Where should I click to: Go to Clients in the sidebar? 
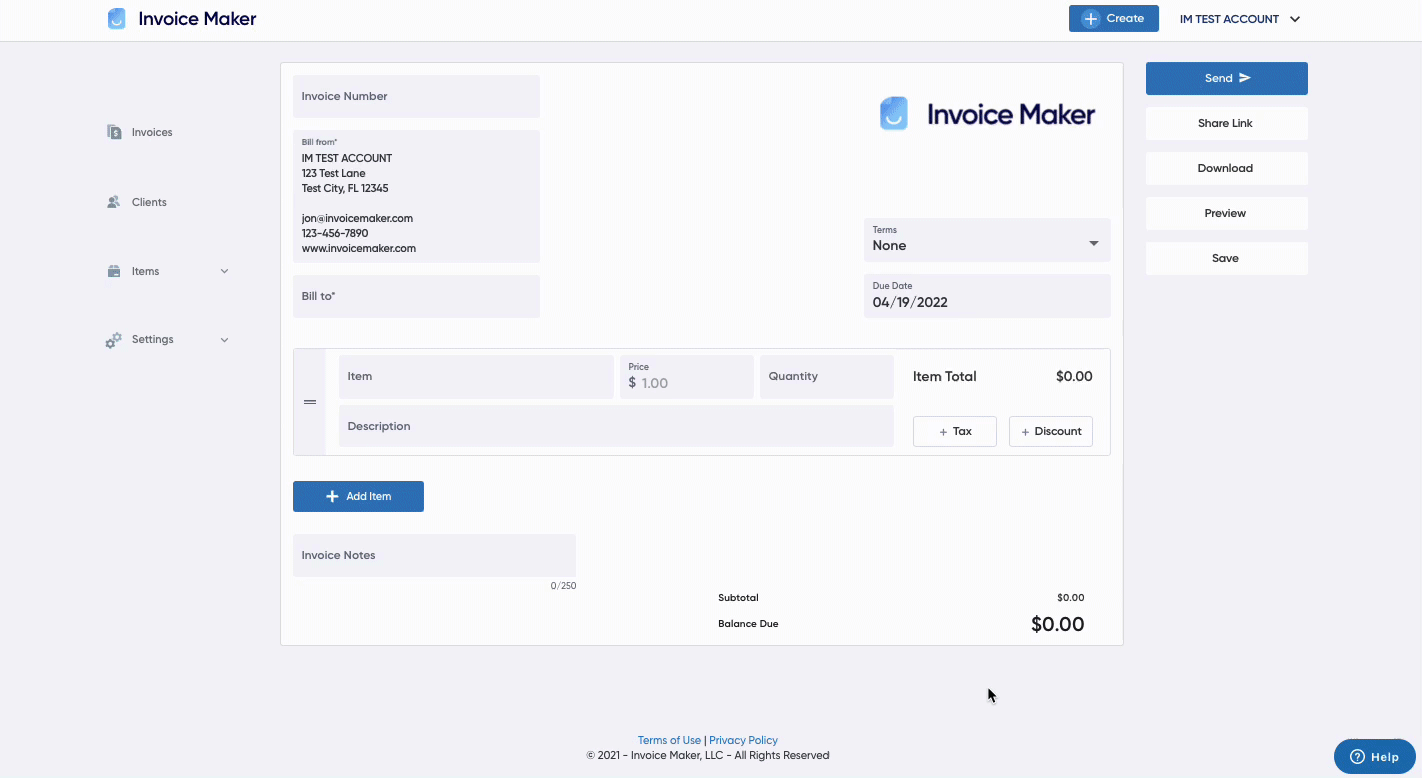[149, 202]
